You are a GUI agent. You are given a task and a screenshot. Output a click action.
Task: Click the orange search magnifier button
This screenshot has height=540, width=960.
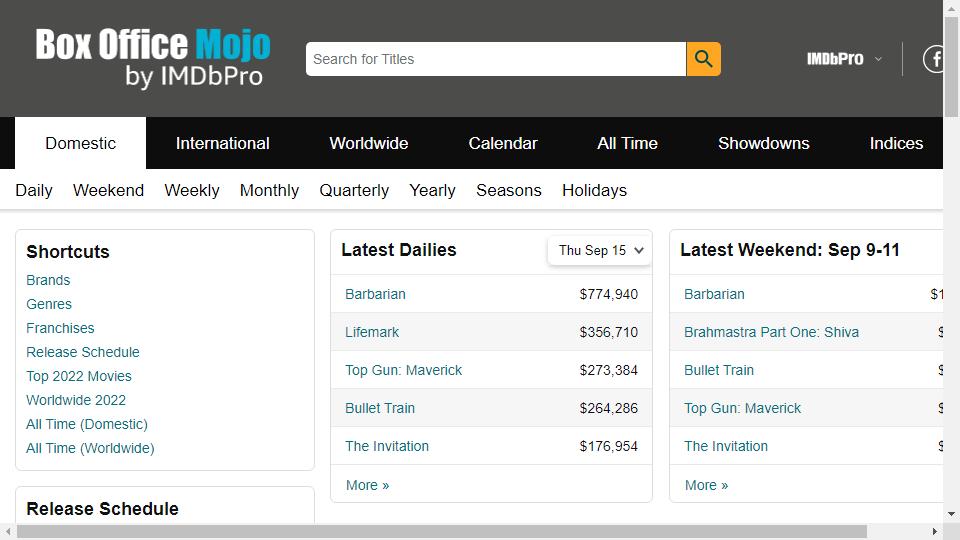pyautogui.click(x=703, y=59)
